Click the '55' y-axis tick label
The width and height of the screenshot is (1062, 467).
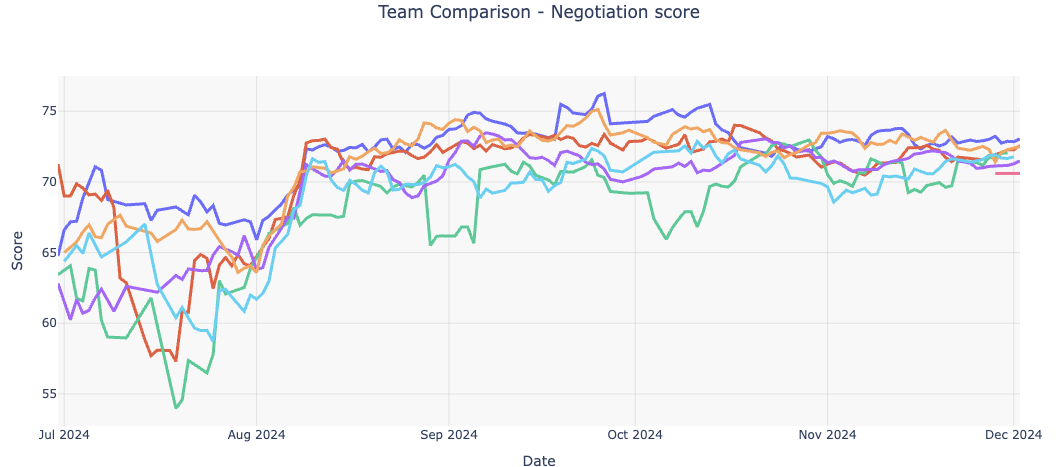click(45, 394)
